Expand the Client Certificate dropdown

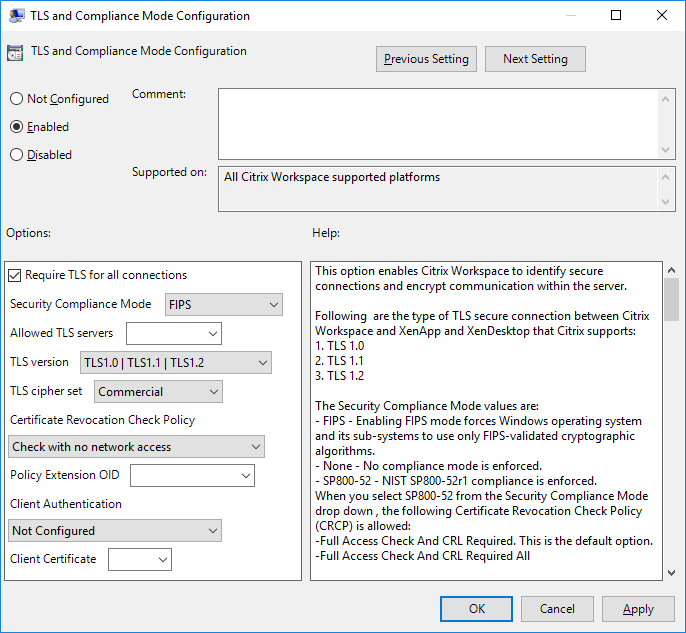pos(139,559)
